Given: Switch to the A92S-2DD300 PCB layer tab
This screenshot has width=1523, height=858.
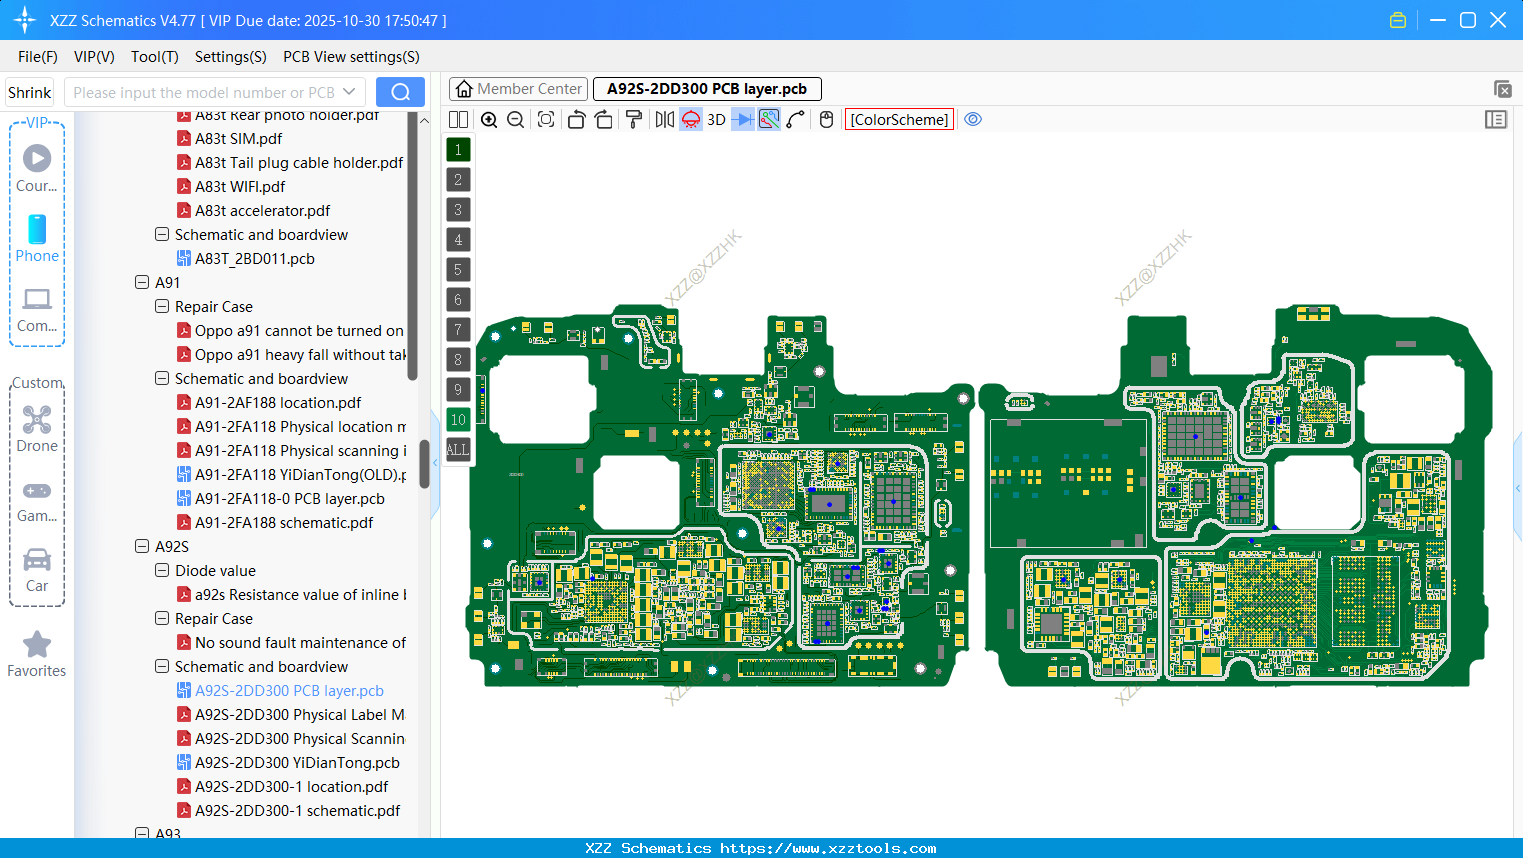Looking at the screenshot, I should 707,89.
